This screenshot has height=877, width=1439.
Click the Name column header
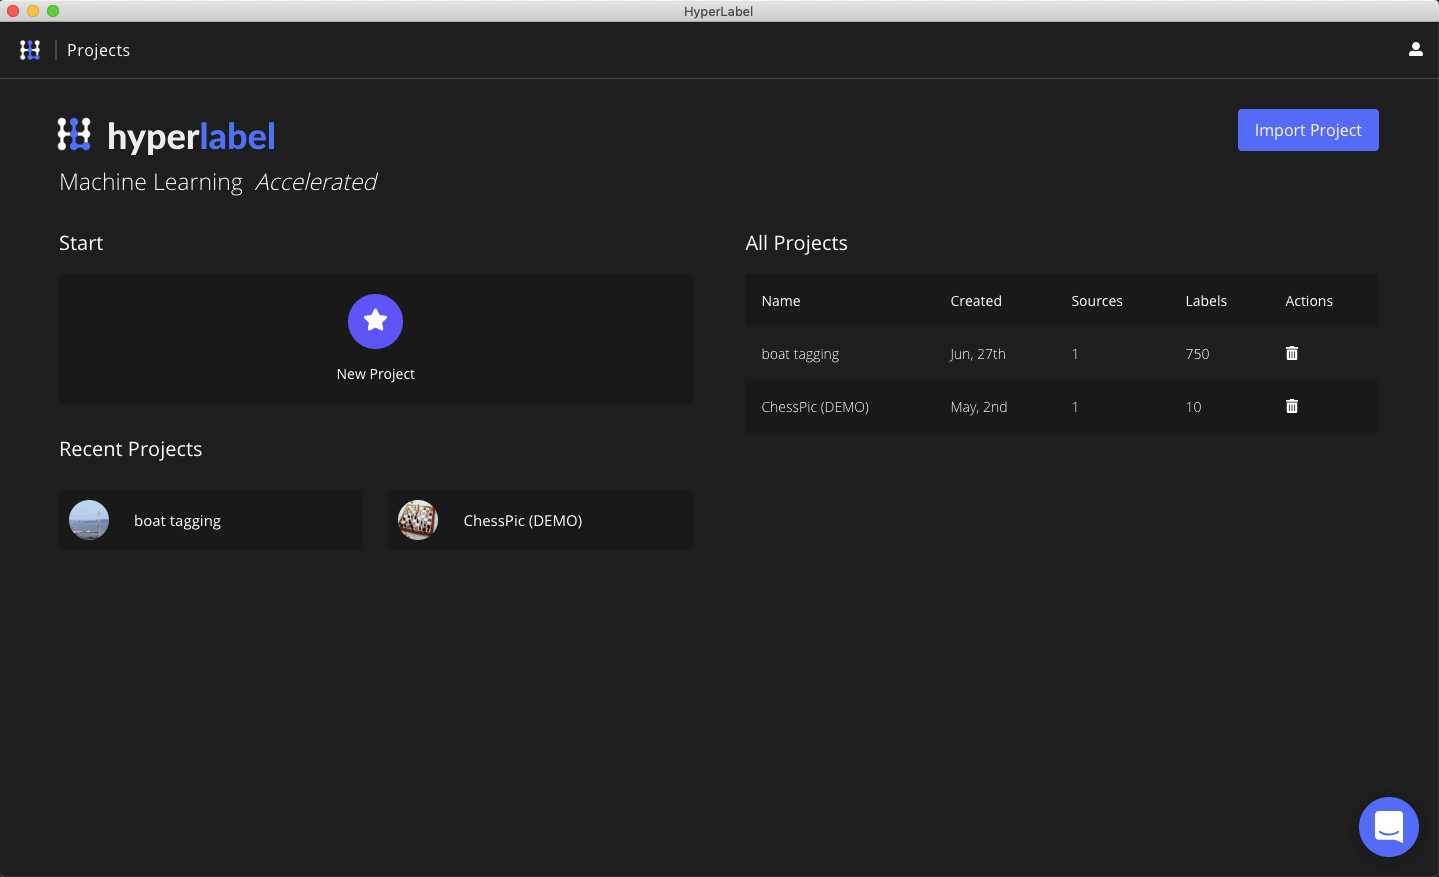781,301
